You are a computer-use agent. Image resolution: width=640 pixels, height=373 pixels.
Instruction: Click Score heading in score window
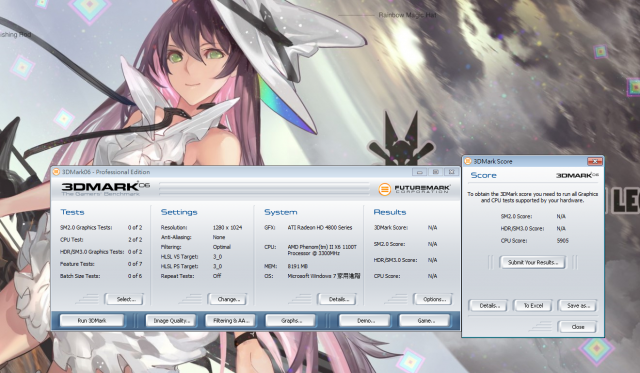click(484, 175)
